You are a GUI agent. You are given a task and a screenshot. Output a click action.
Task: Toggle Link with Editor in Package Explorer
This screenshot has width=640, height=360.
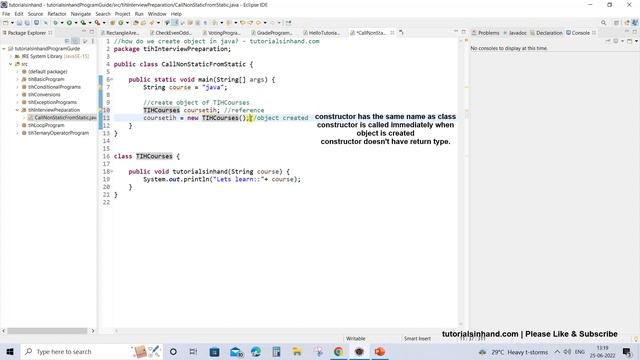(76, 41)
